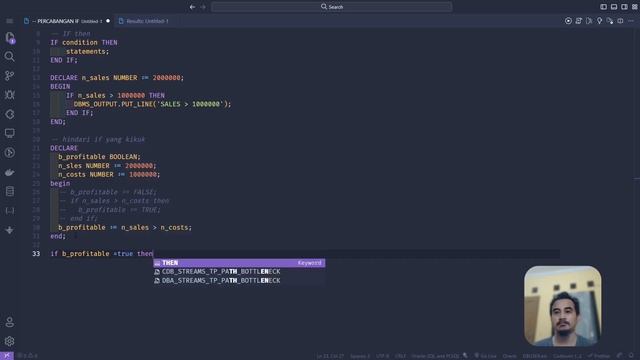
Task: Open the brackets icon view in activity bar
Action: [10, 211]
